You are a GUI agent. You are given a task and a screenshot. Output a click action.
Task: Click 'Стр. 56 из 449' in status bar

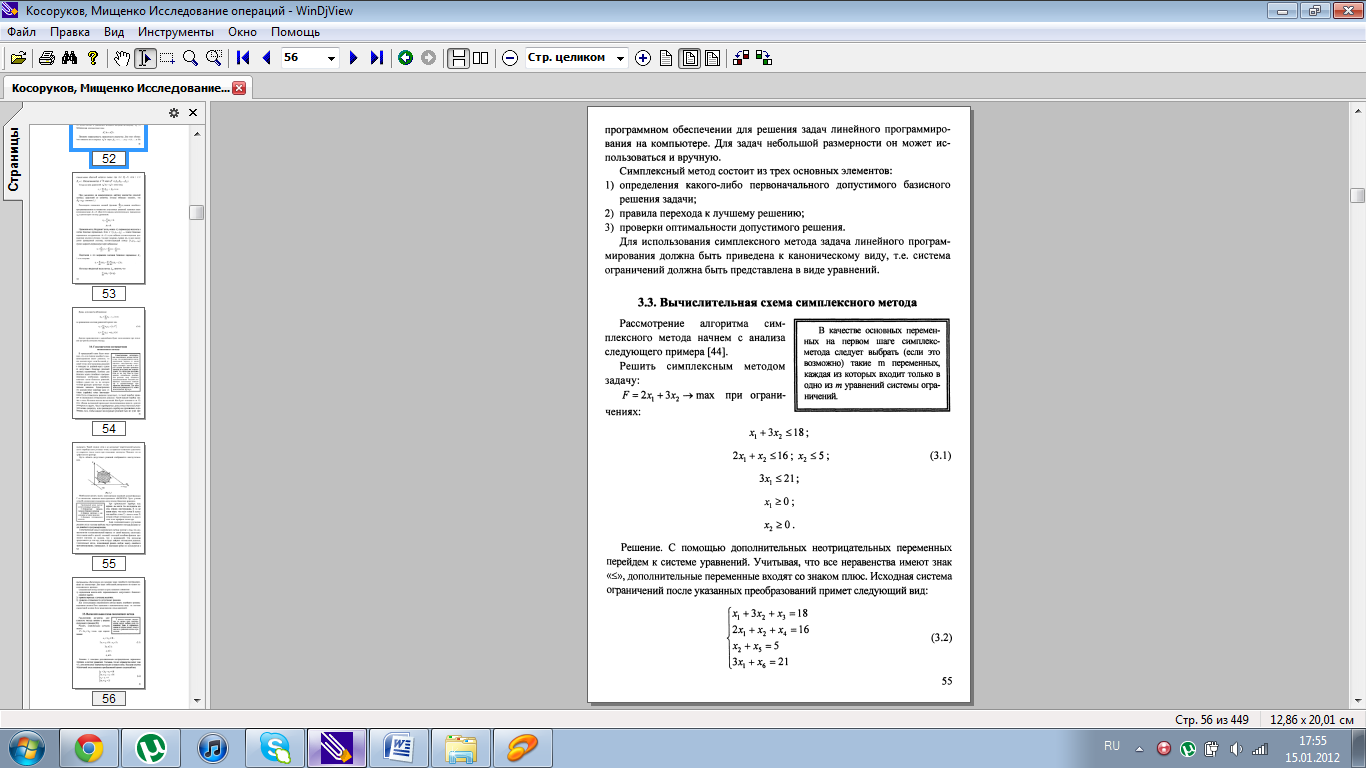1213,720
